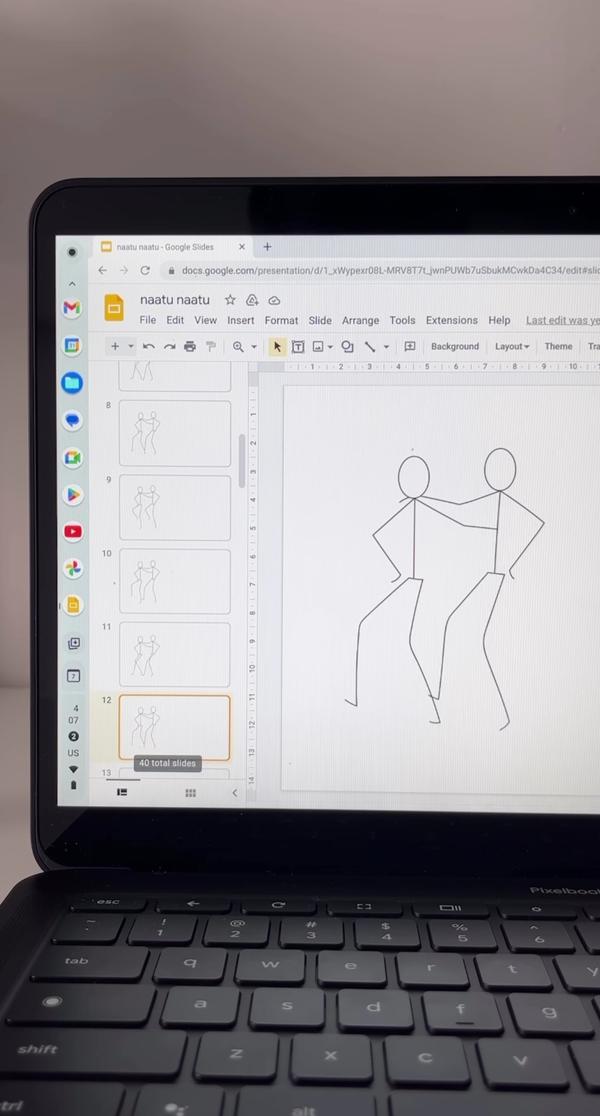Open the new slide layout dropdown arrow
This screenshot has height=1116, width=600.
[x=130, y=346]
